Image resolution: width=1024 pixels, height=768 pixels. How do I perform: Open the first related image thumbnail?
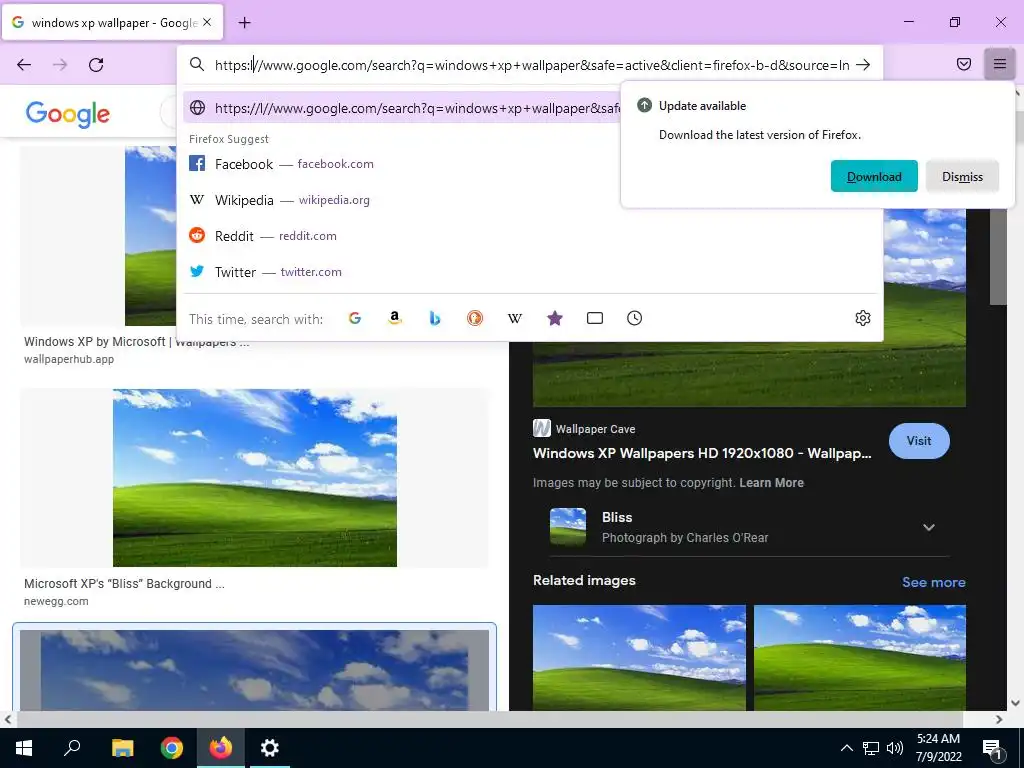point(639,658)
